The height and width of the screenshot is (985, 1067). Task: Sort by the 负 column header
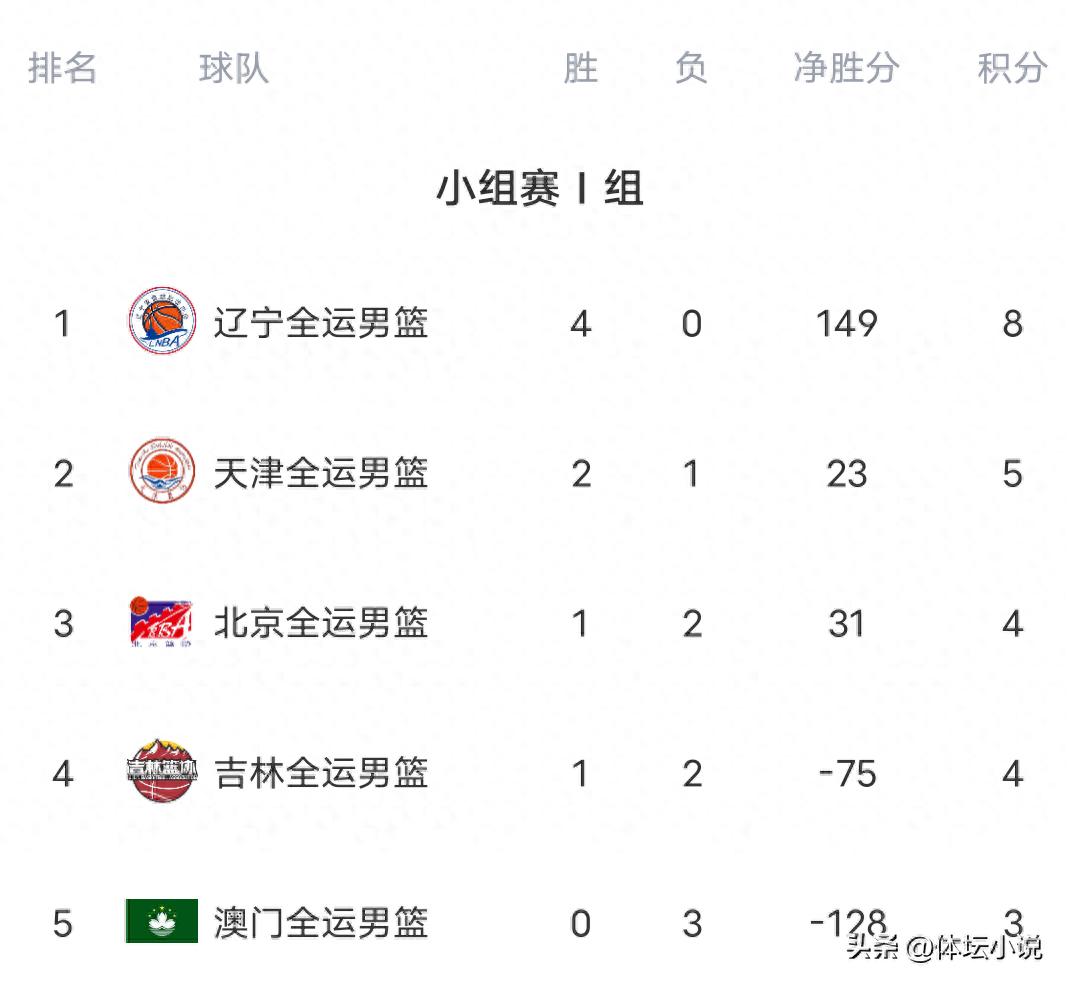click(691, 68)
